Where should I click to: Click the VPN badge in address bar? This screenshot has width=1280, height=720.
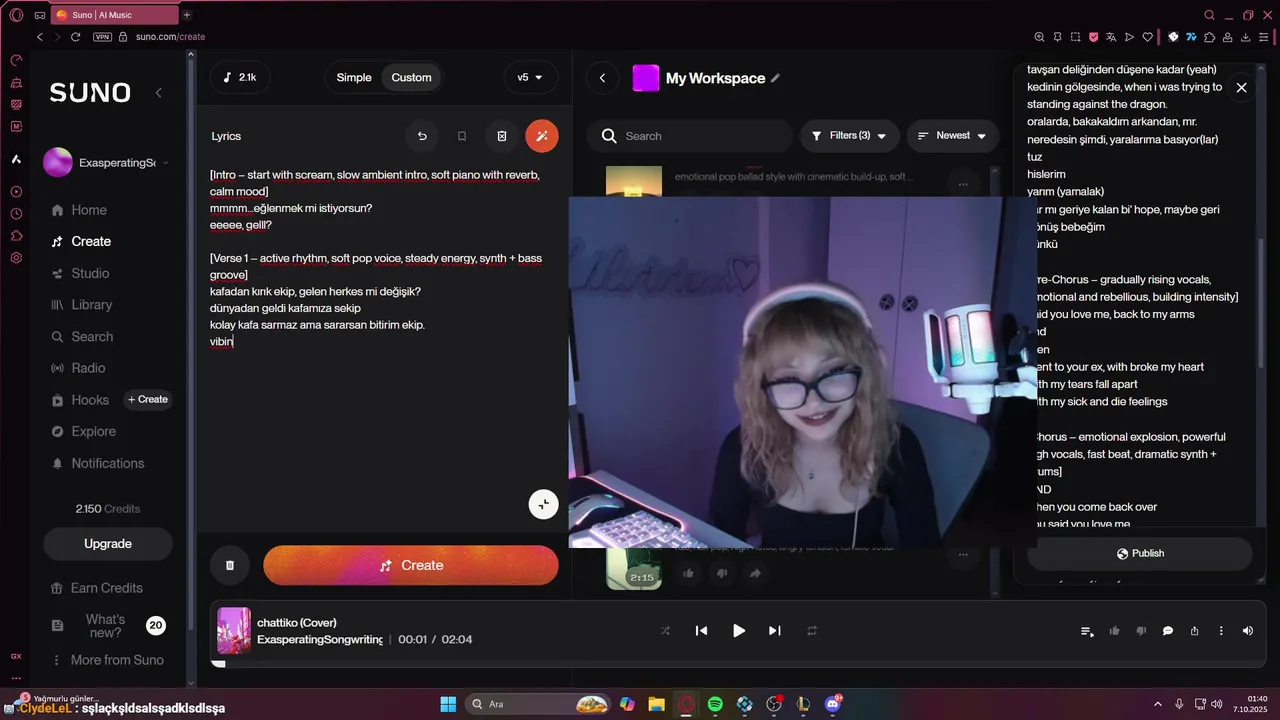coord(102,37)
